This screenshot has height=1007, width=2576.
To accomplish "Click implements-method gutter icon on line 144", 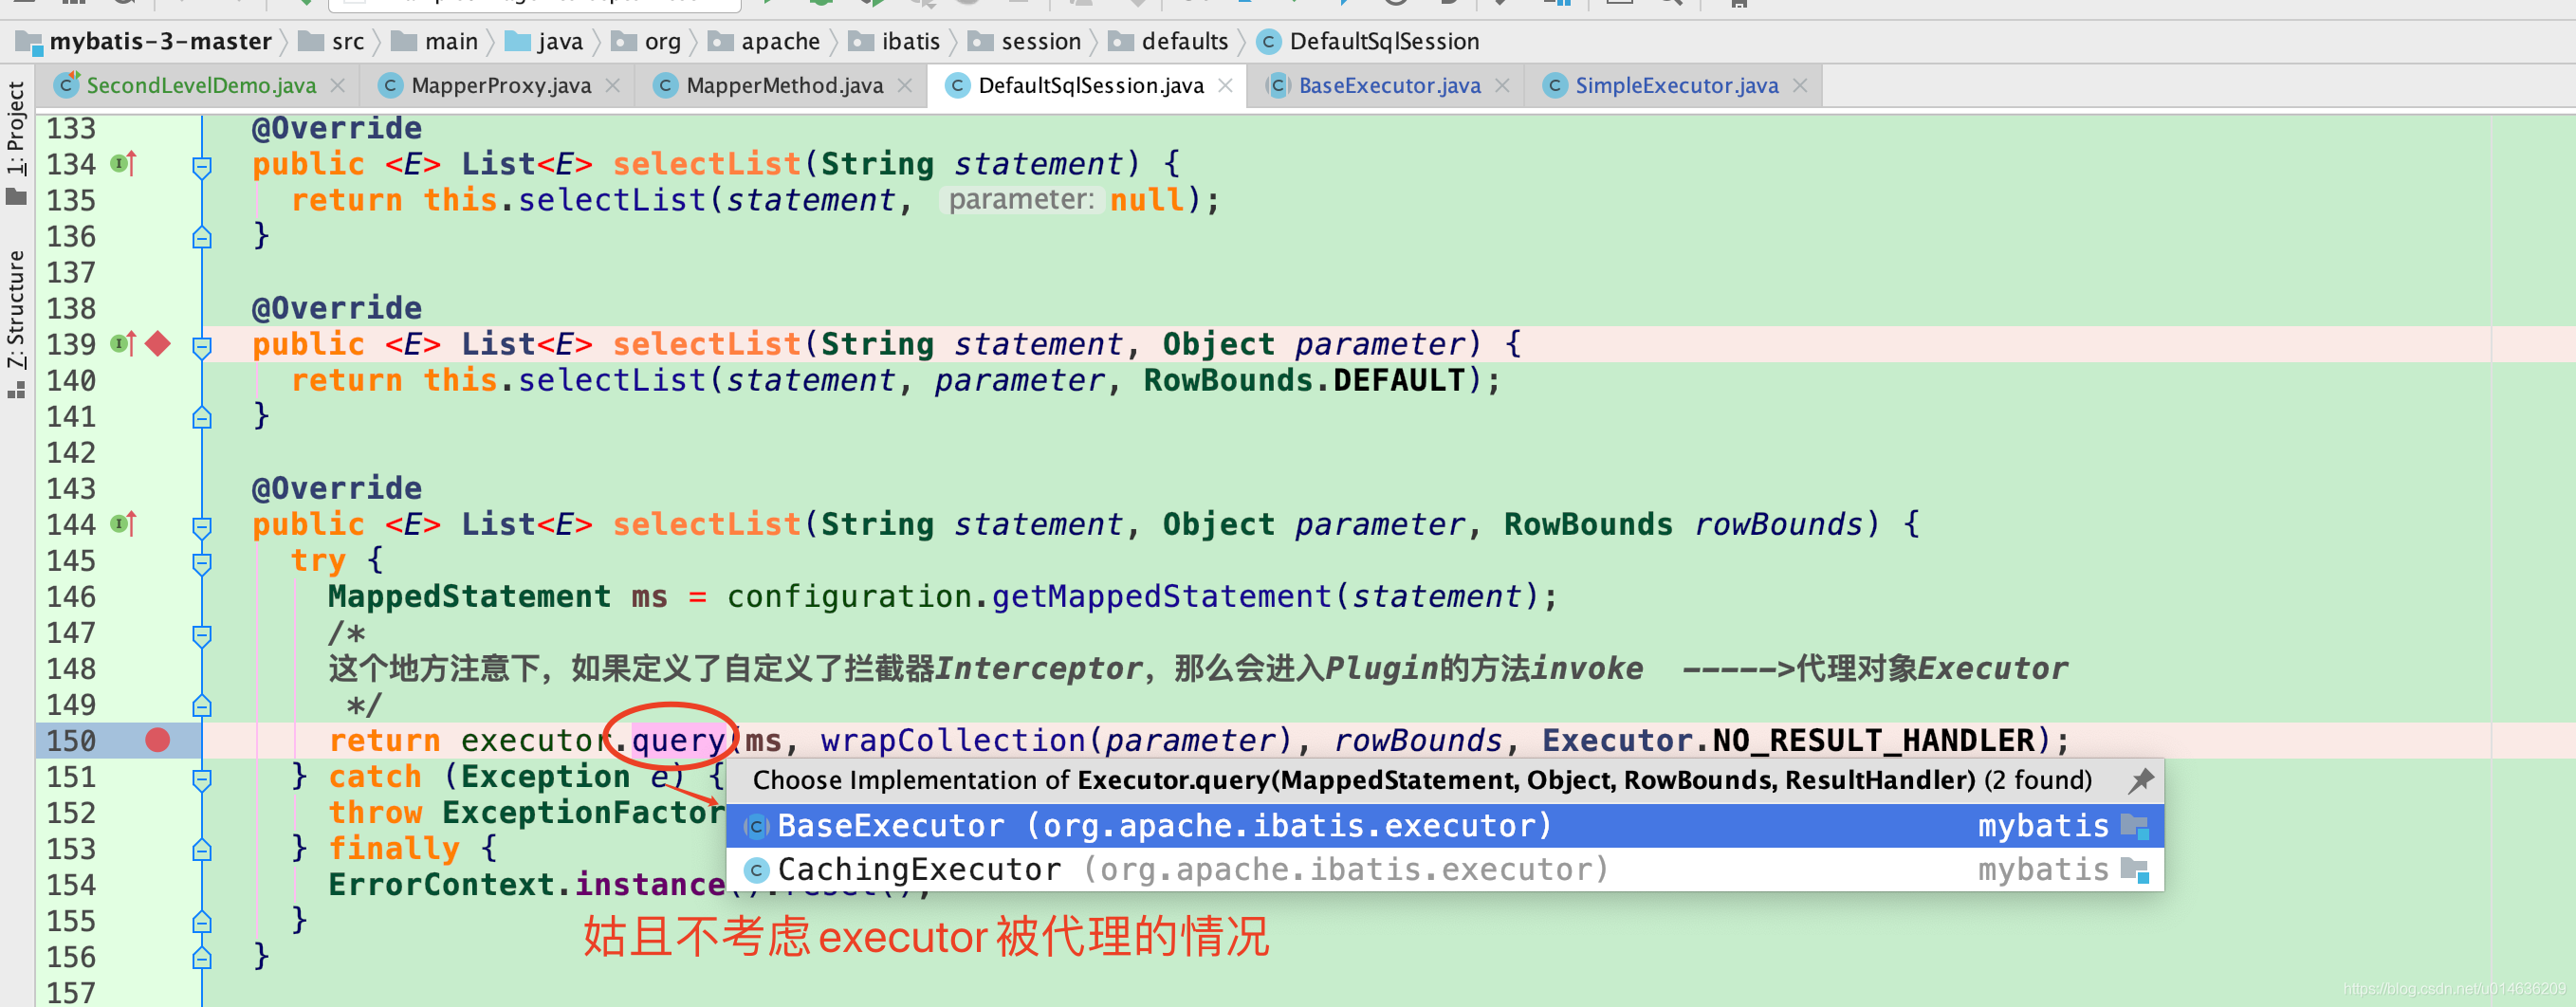I will (x=123, y=524).
